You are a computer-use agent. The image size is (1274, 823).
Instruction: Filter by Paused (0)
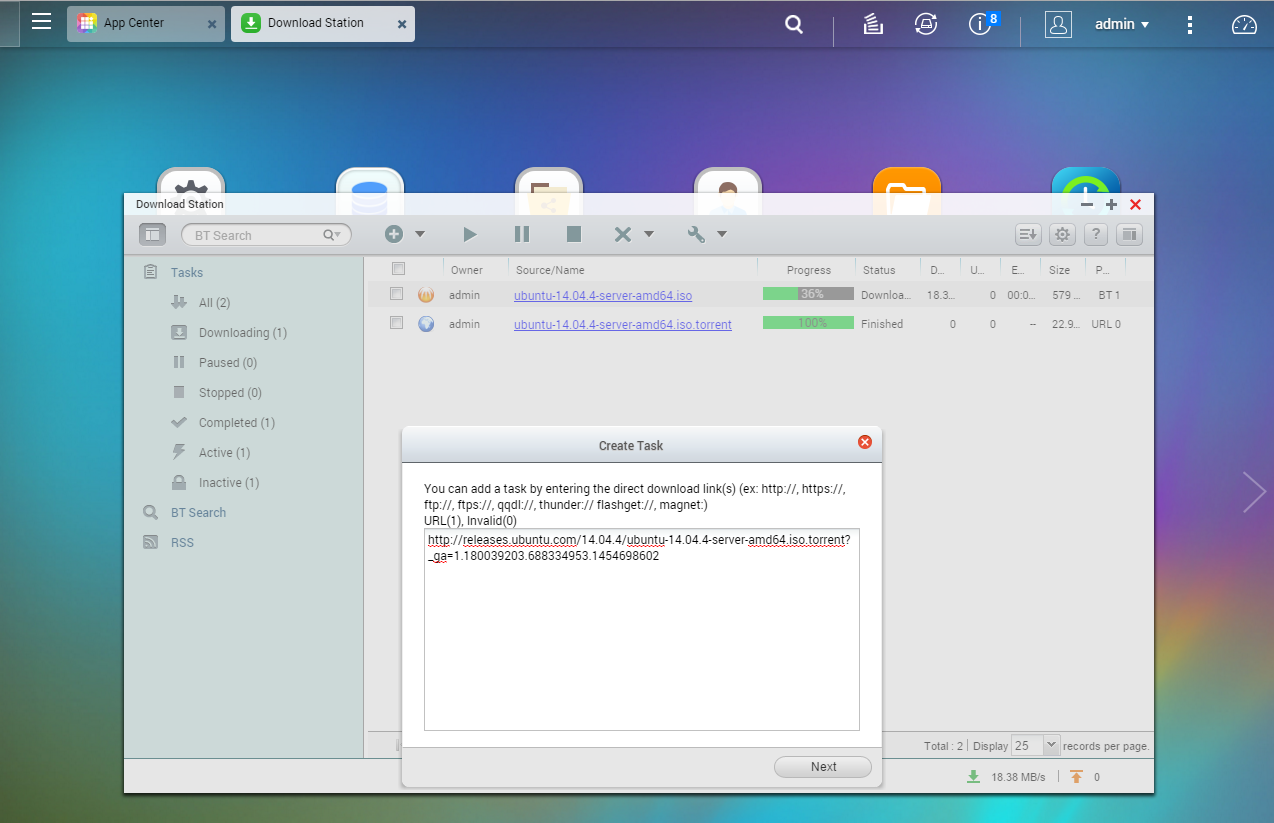(x=227, y=362)
